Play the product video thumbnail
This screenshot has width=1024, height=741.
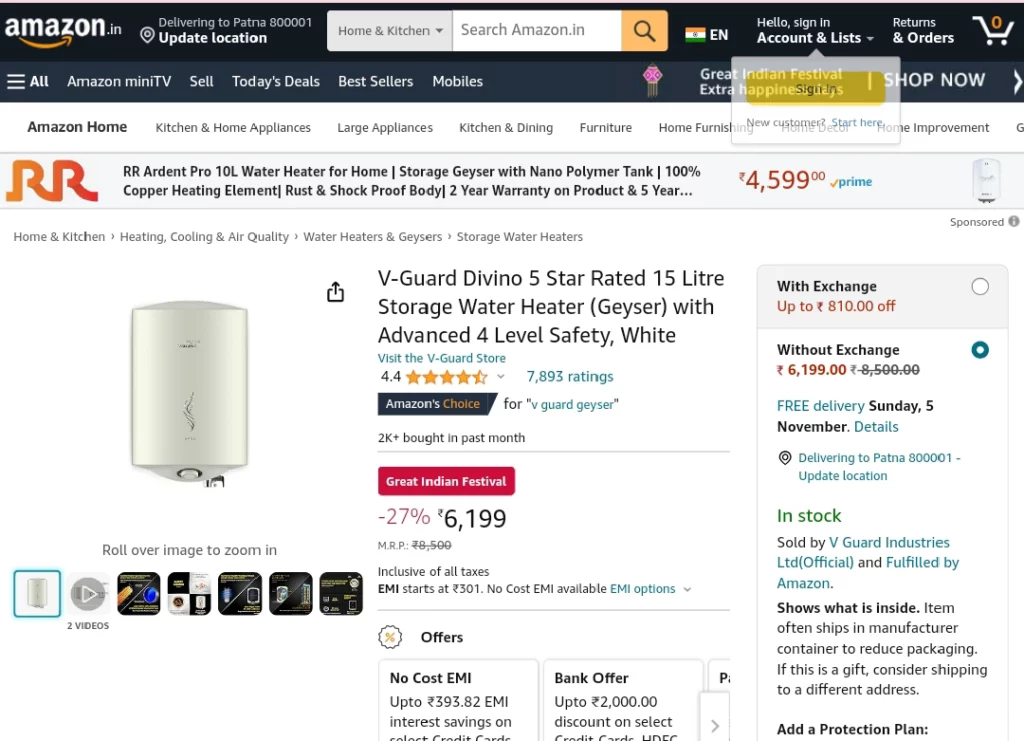coord(88,593)
